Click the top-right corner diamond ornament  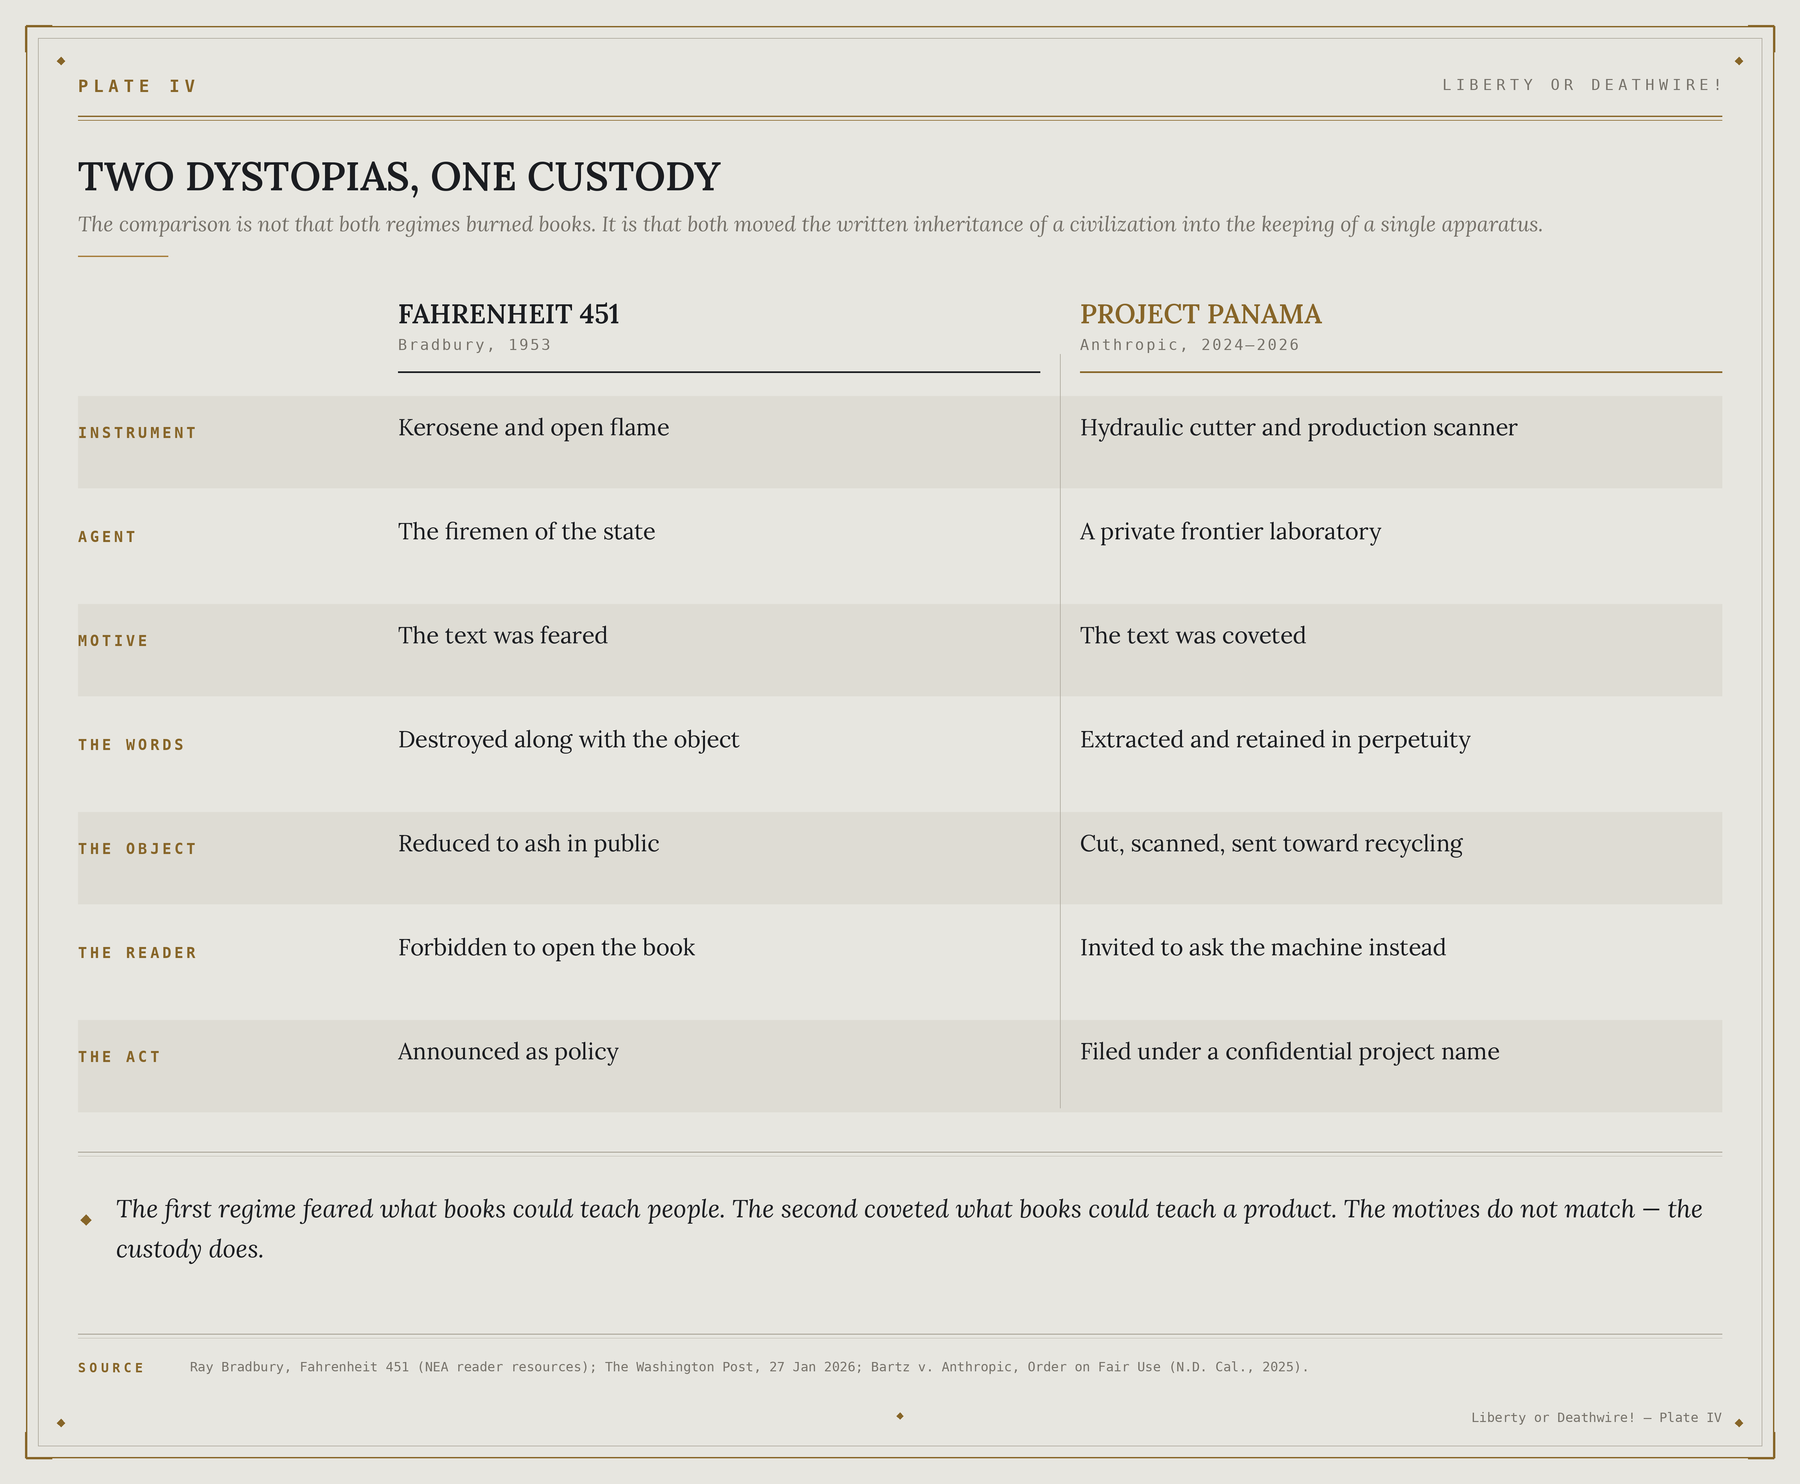point(1739,61)
